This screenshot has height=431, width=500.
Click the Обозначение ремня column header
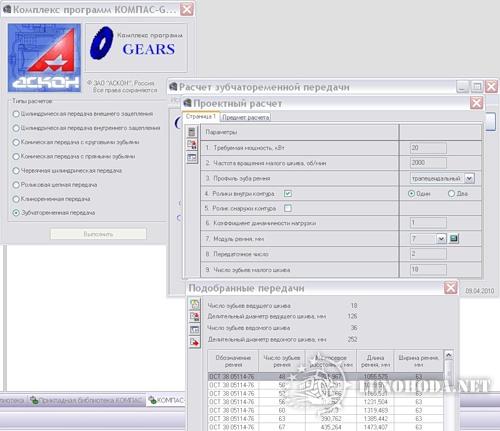click(233, 361)
